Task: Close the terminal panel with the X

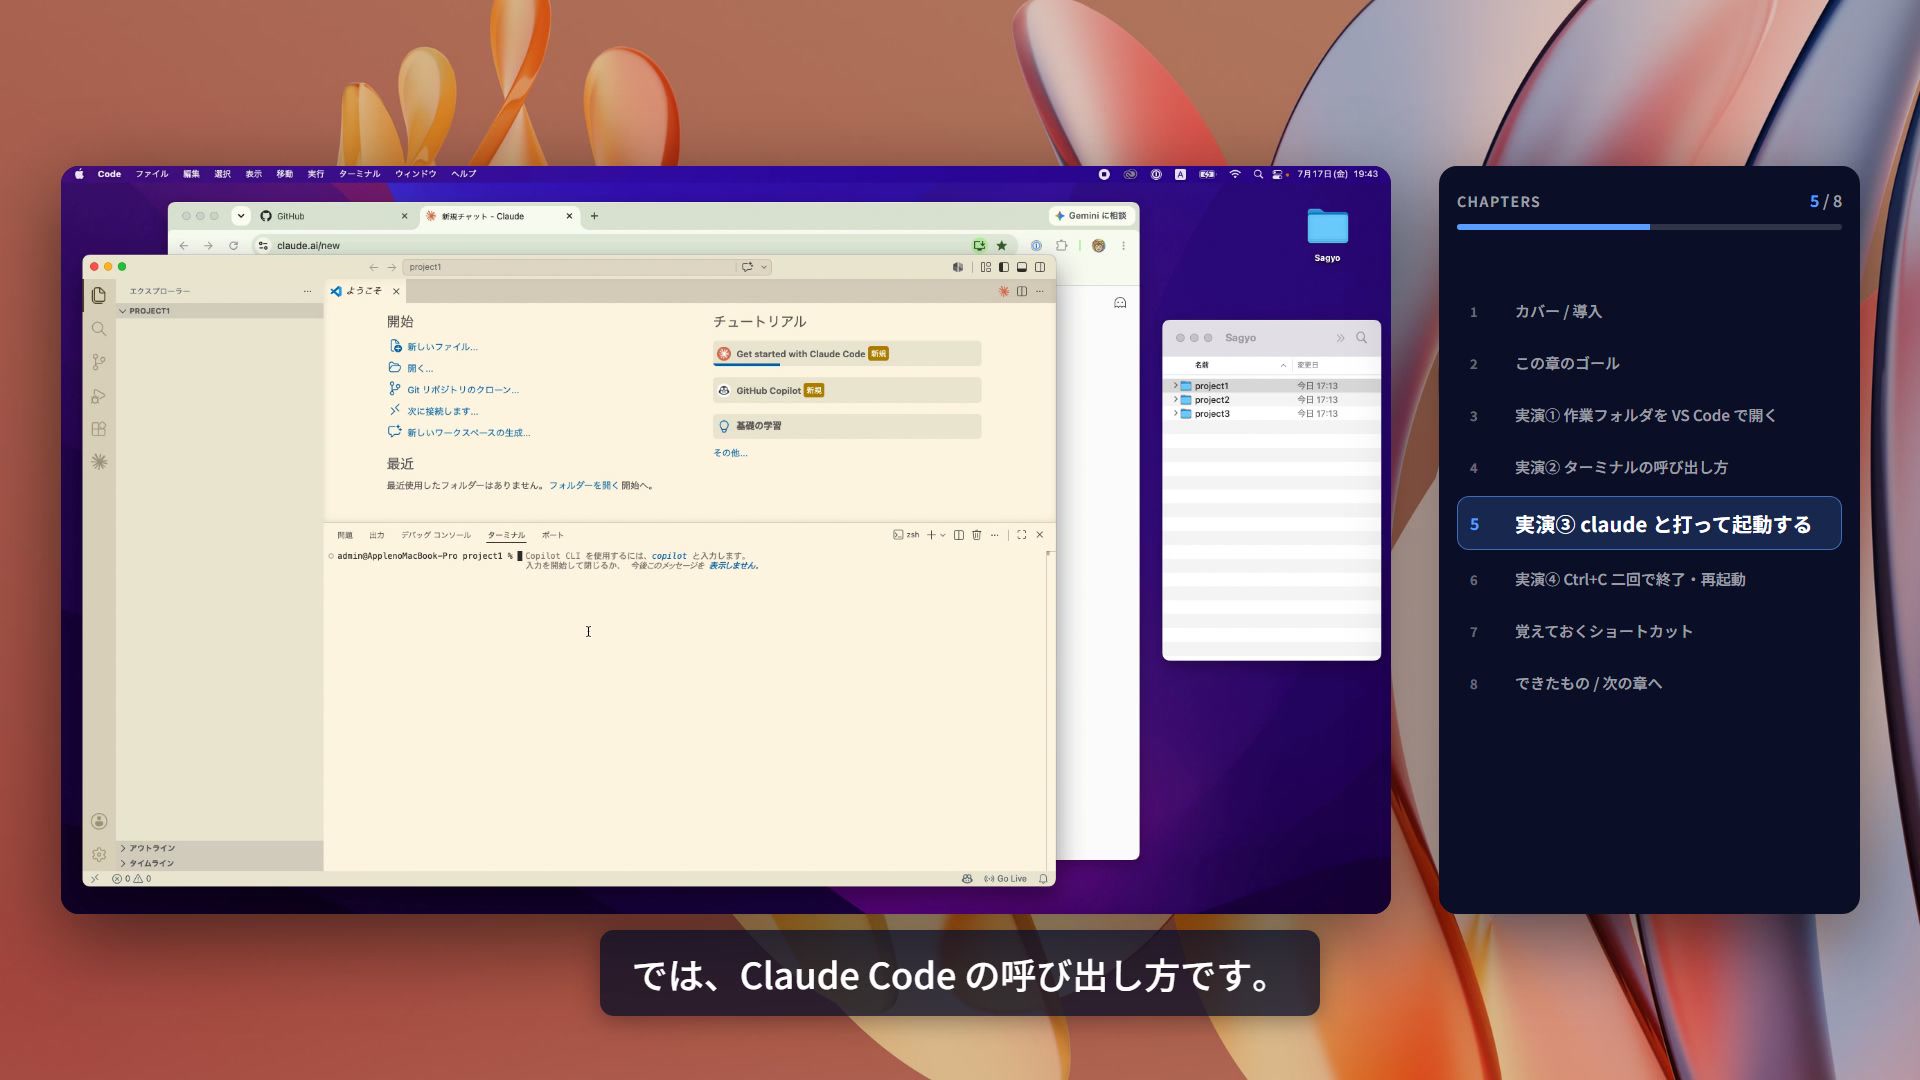Action: 1040,535
